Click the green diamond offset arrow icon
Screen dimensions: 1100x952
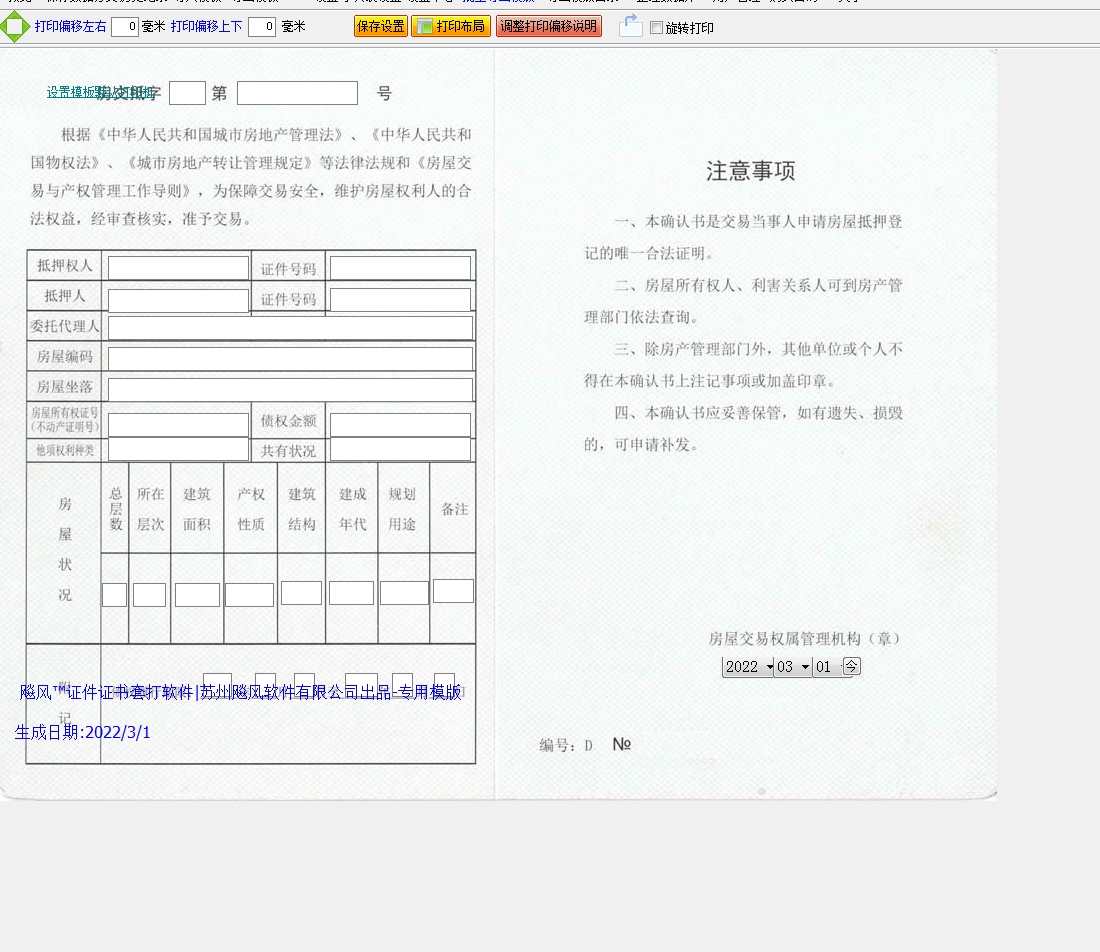click(x=14, y=27)
